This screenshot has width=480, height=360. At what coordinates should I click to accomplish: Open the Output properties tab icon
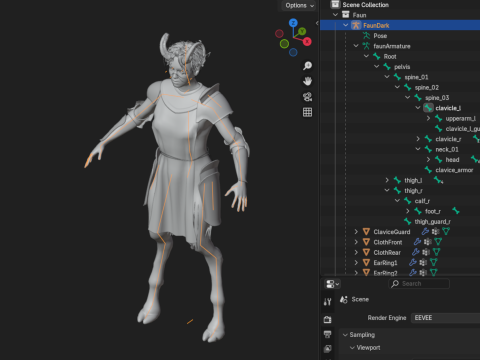point(327,334)
